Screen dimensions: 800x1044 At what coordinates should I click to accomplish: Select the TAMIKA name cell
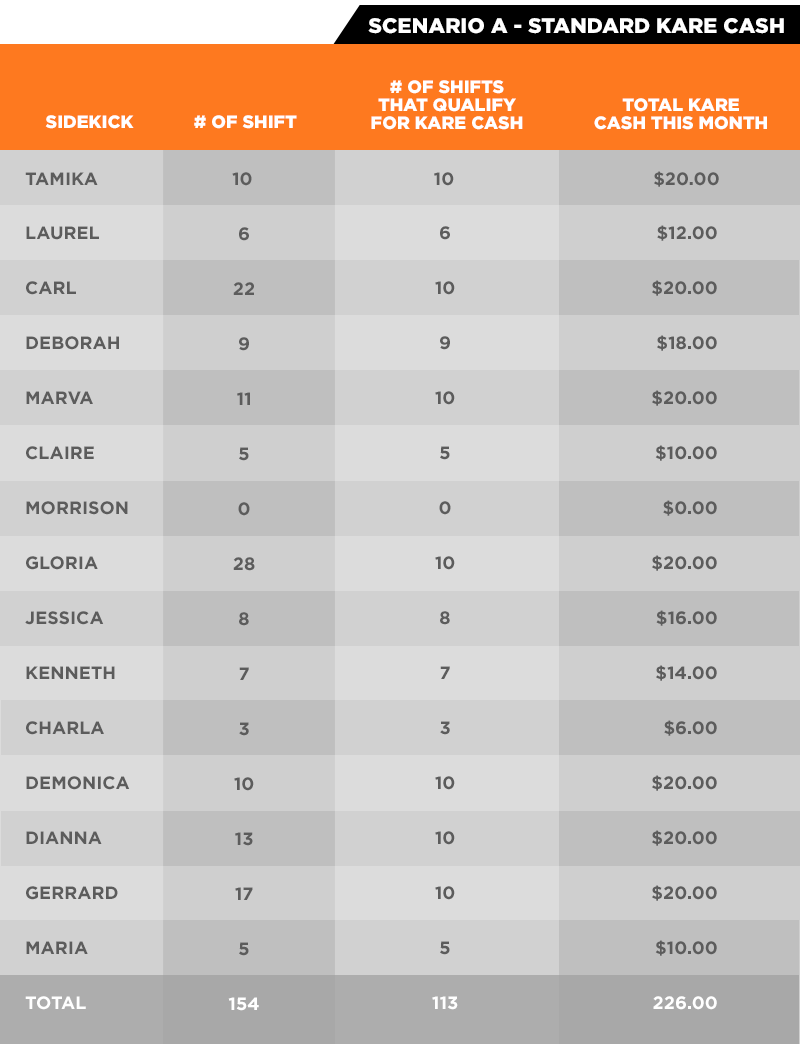pos(61,178)
